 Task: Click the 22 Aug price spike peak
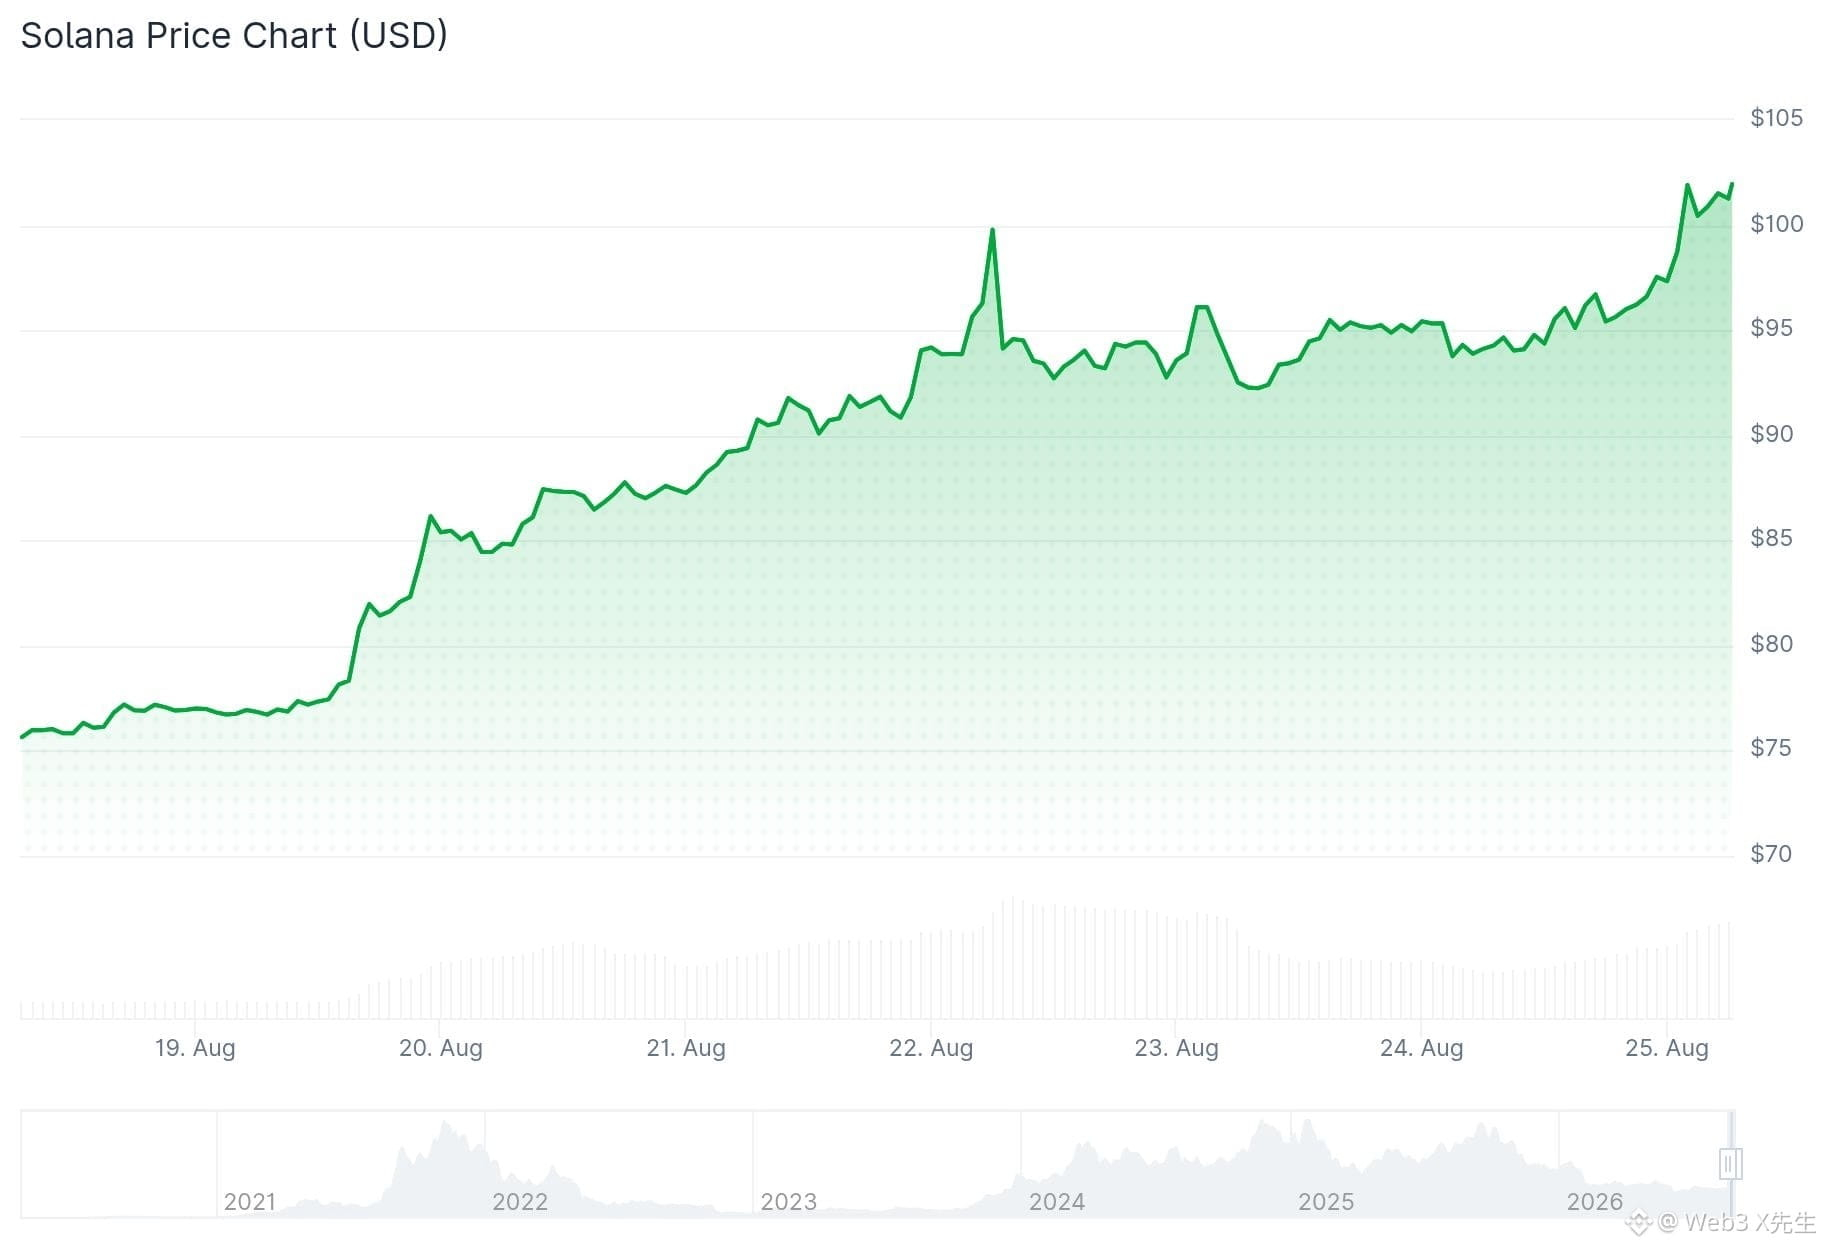992,231
